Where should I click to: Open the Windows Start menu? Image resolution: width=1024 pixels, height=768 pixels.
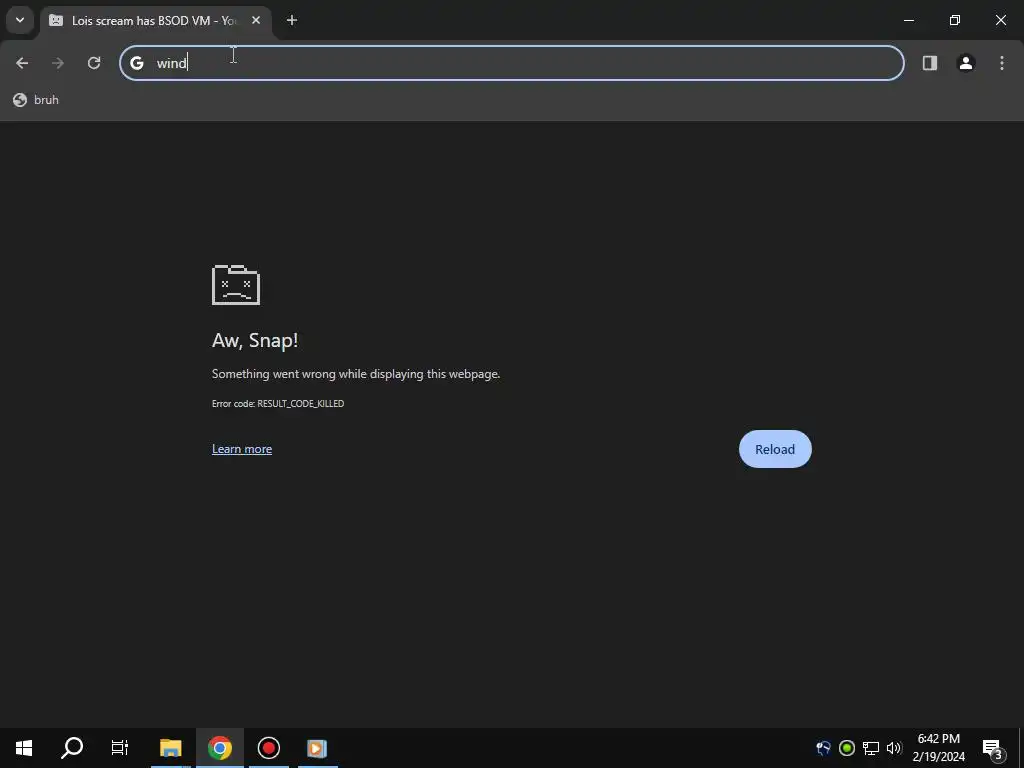click(x=24, y=748)
